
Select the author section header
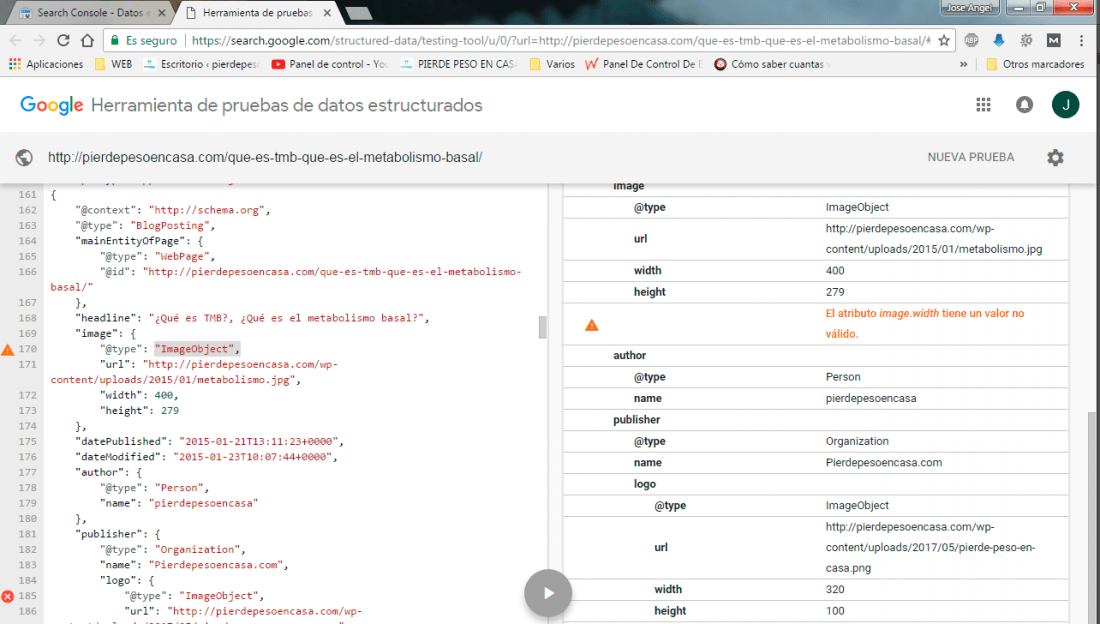629,355
